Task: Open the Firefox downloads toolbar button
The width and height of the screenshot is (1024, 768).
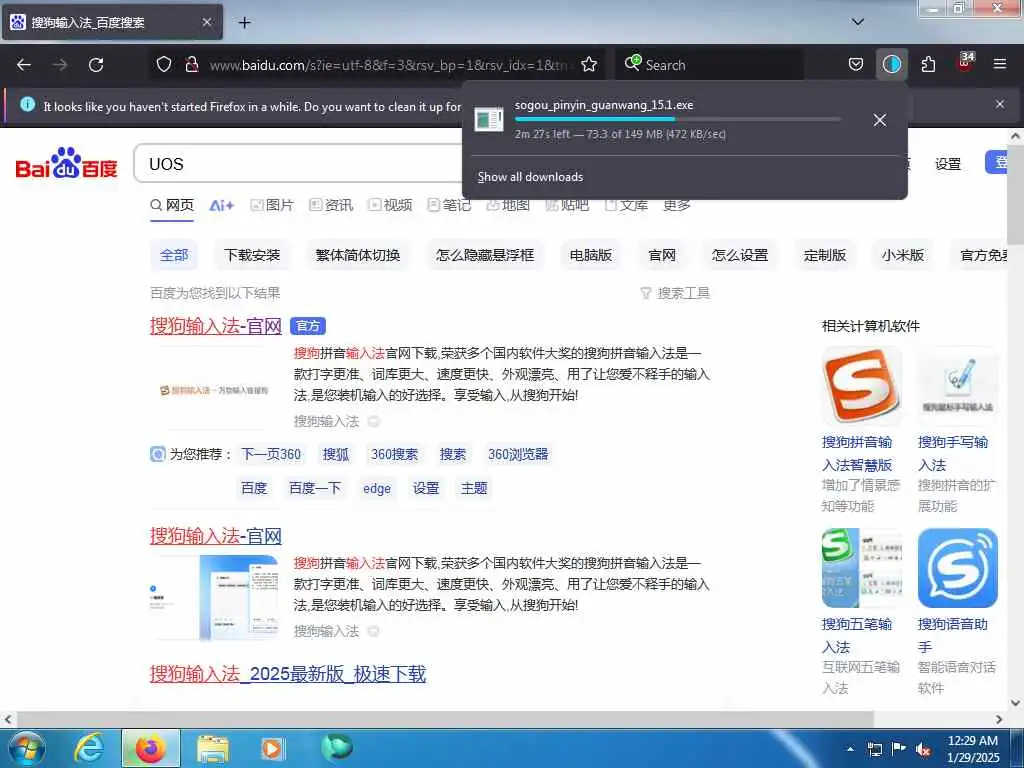Action: (891, 65)
